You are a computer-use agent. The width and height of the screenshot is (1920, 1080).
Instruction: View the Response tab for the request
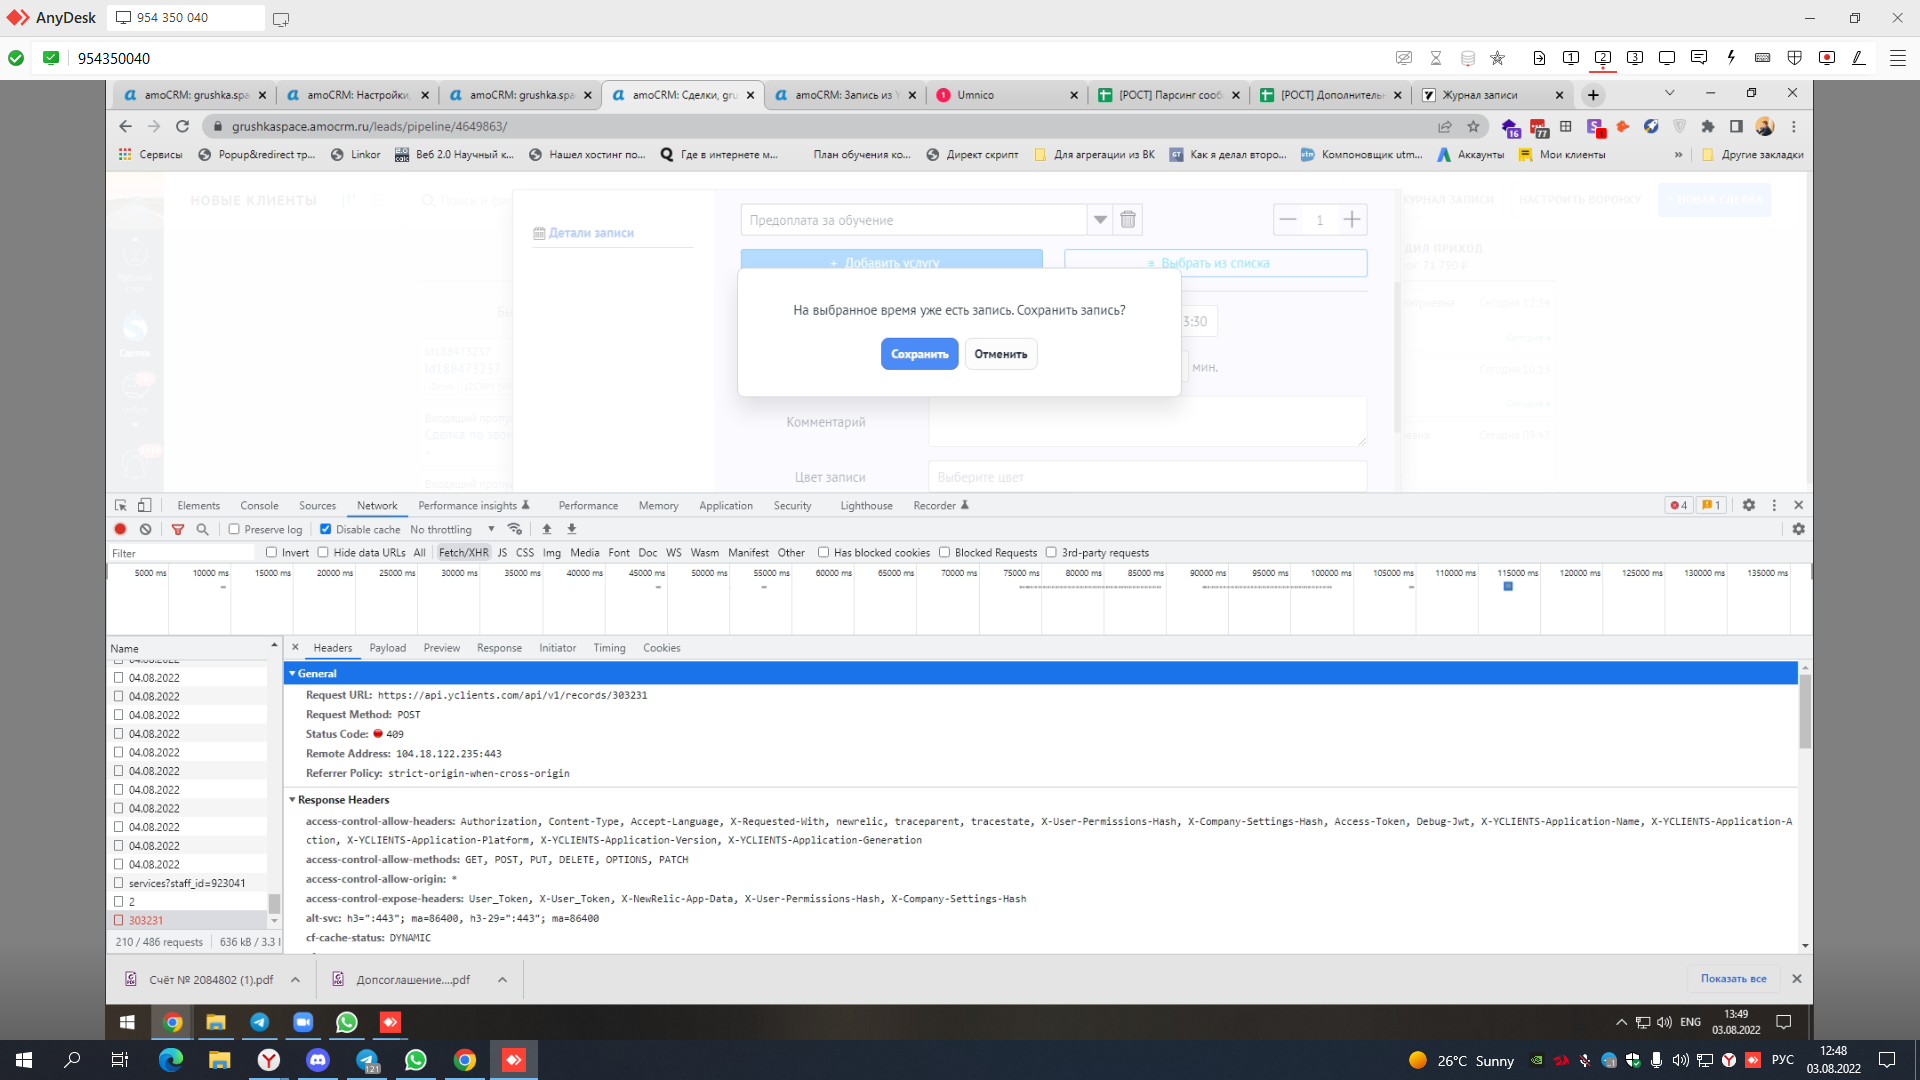coord(499,648)
